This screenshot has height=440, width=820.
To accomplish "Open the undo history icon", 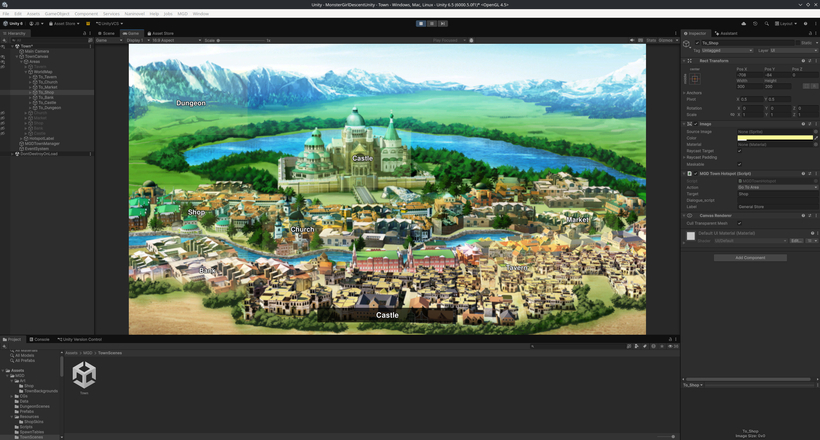I will [755, 24].
